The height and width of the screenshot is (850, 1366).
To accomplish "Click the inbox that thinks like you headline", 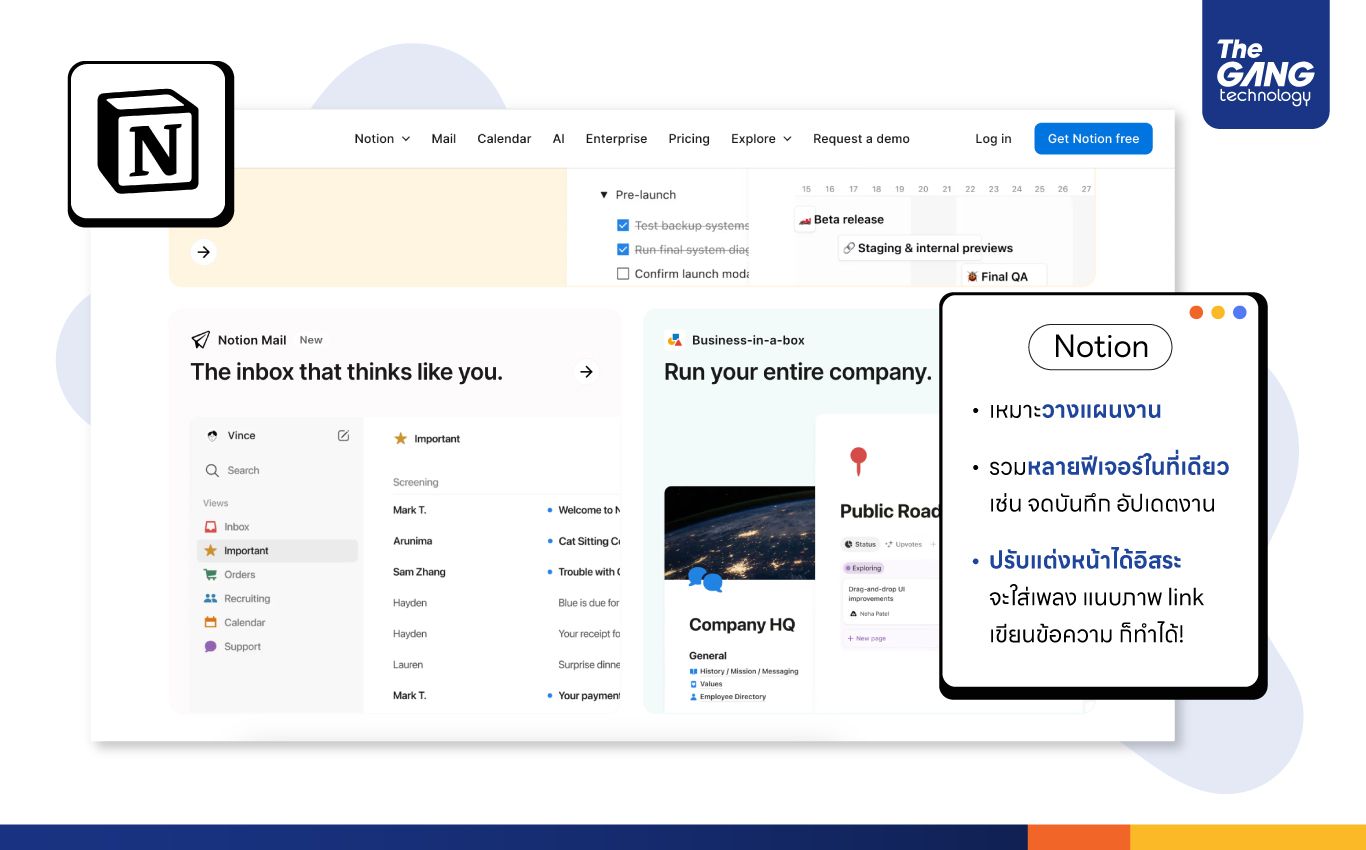I will 347,372.
